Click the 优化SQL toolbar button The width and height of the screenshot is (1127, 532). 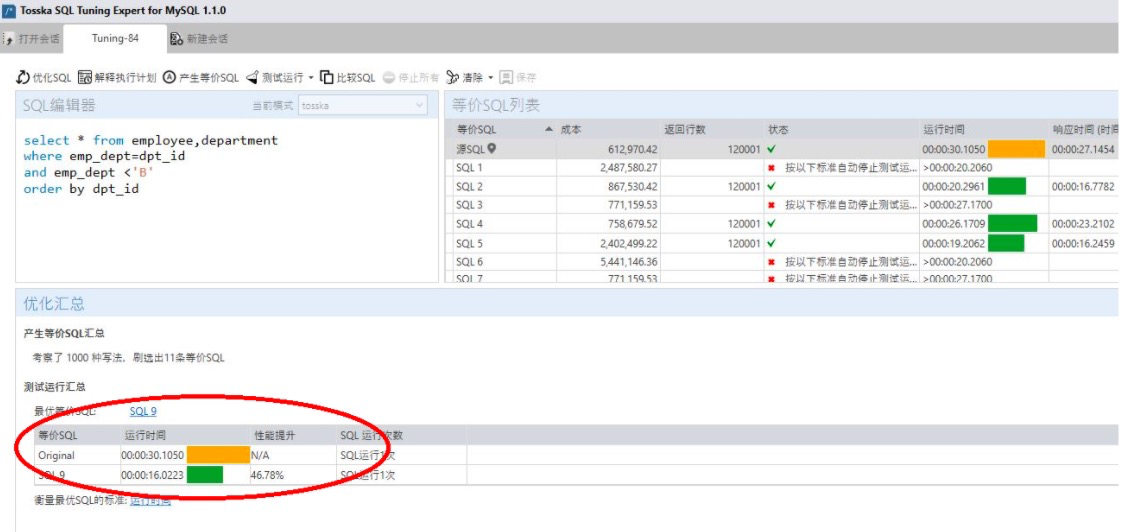point(44,78)
